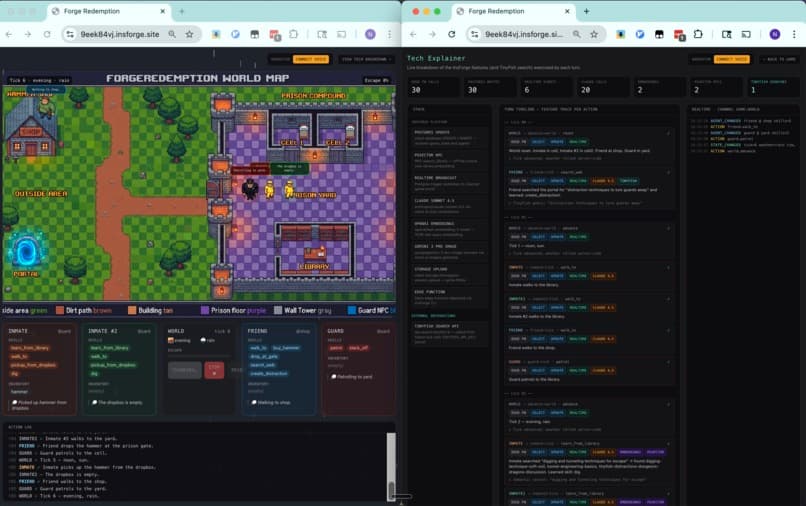Bookmark page with star in right window

[594, 34]
